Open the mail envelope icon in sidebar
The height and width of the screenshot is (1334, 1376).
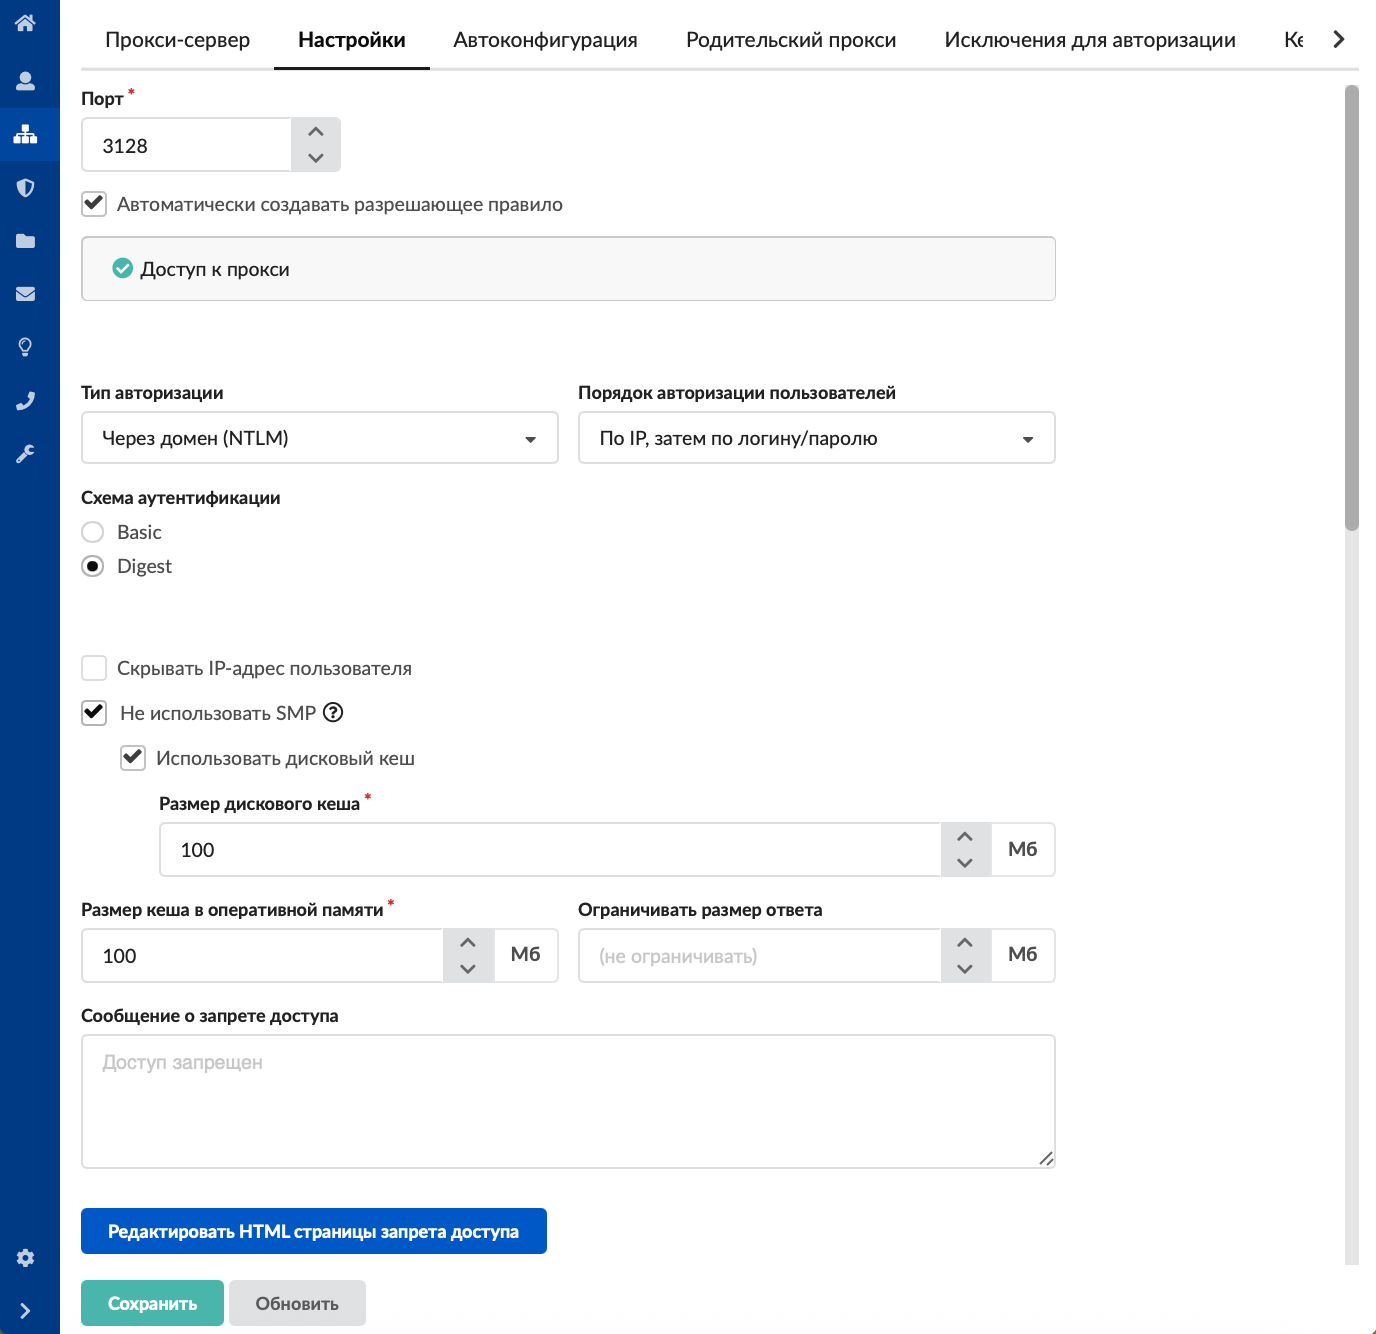26,294
